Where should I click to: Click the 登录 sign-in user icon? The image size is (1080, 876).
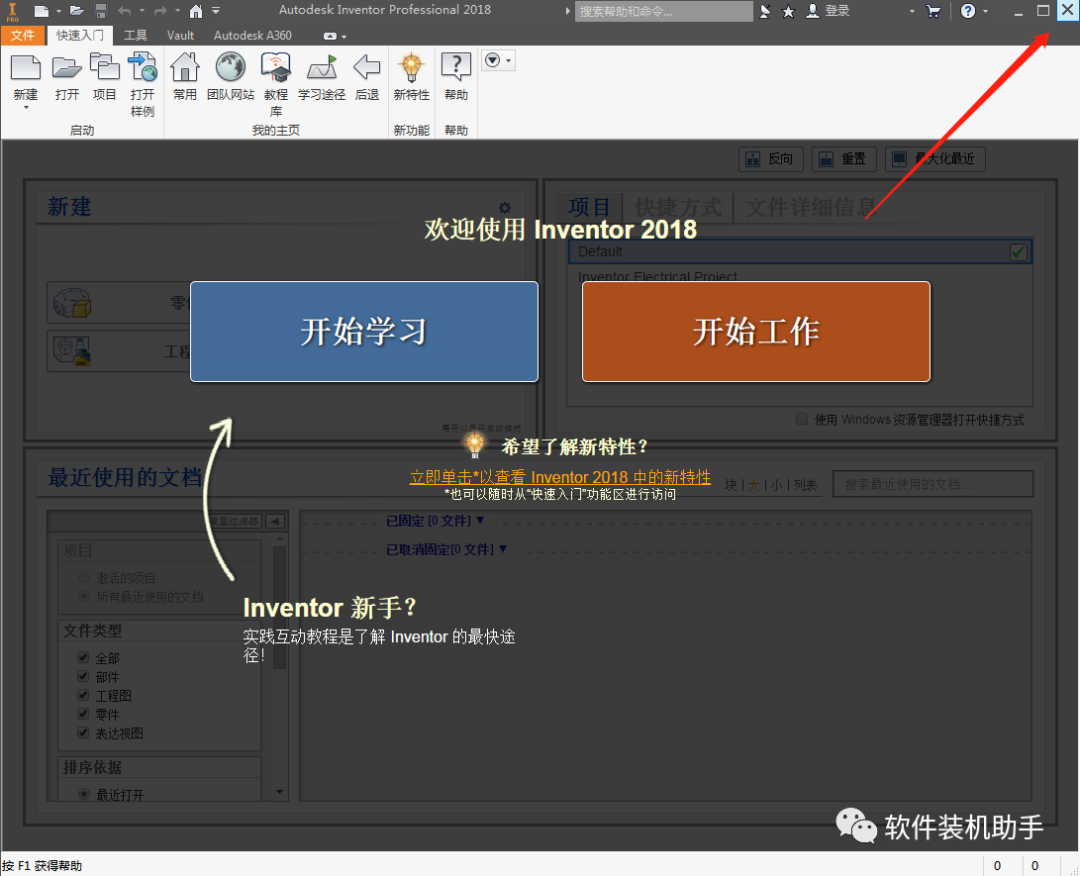tap(813, 11)
